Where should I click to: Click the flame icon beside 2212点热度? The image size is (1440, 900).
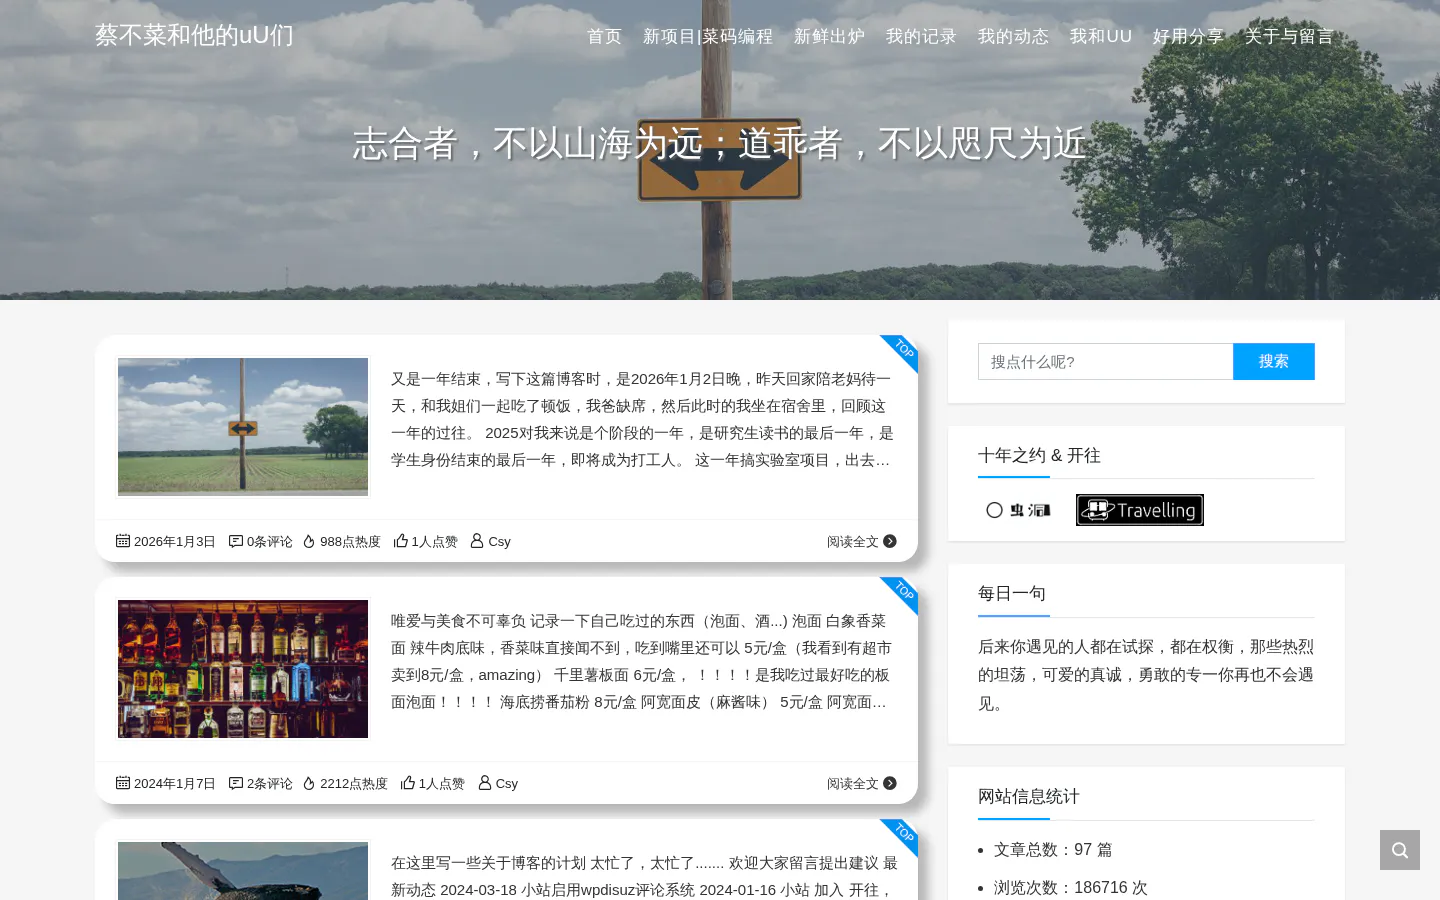(309, 783)
